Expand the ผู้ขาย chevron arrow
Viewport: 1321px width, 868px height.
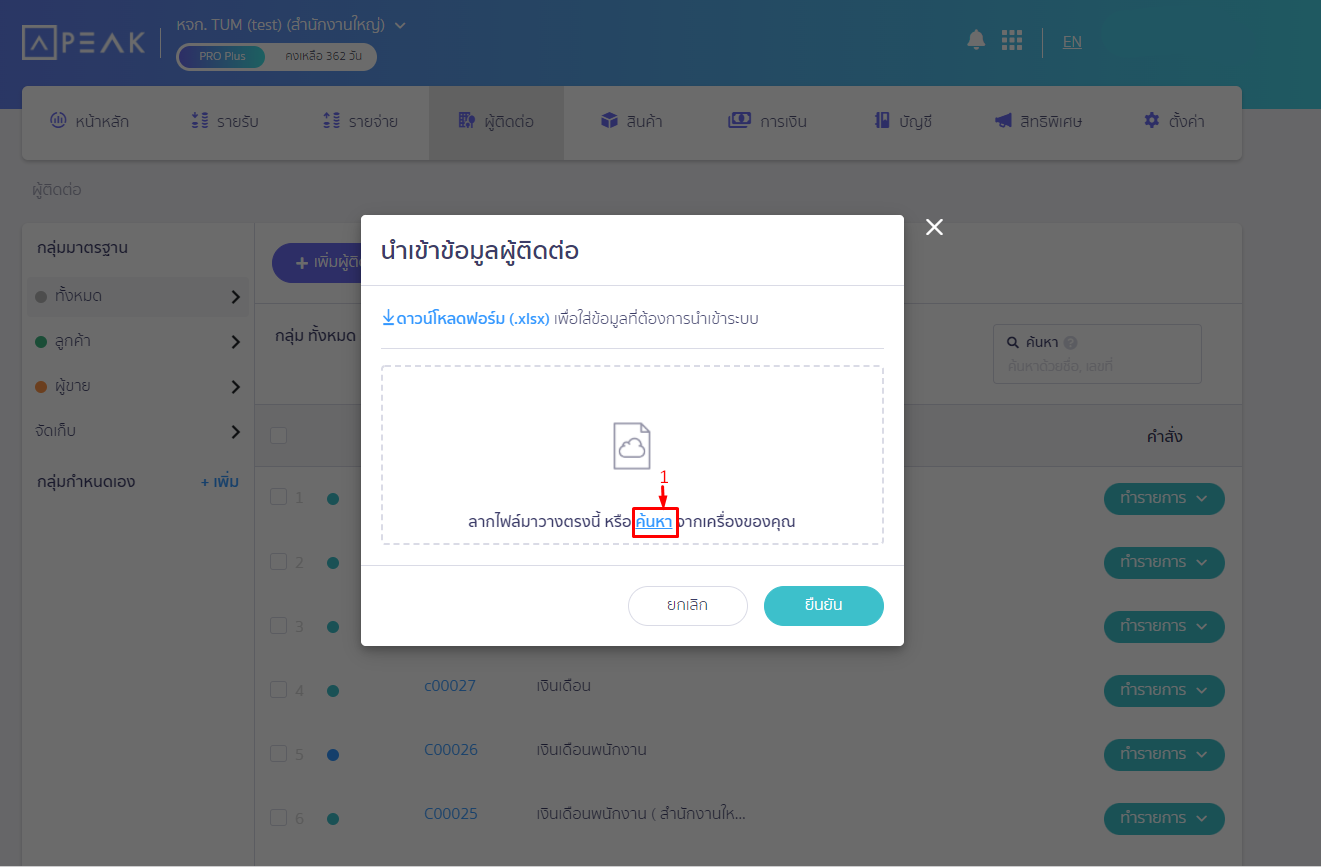(x=236, y=387)
